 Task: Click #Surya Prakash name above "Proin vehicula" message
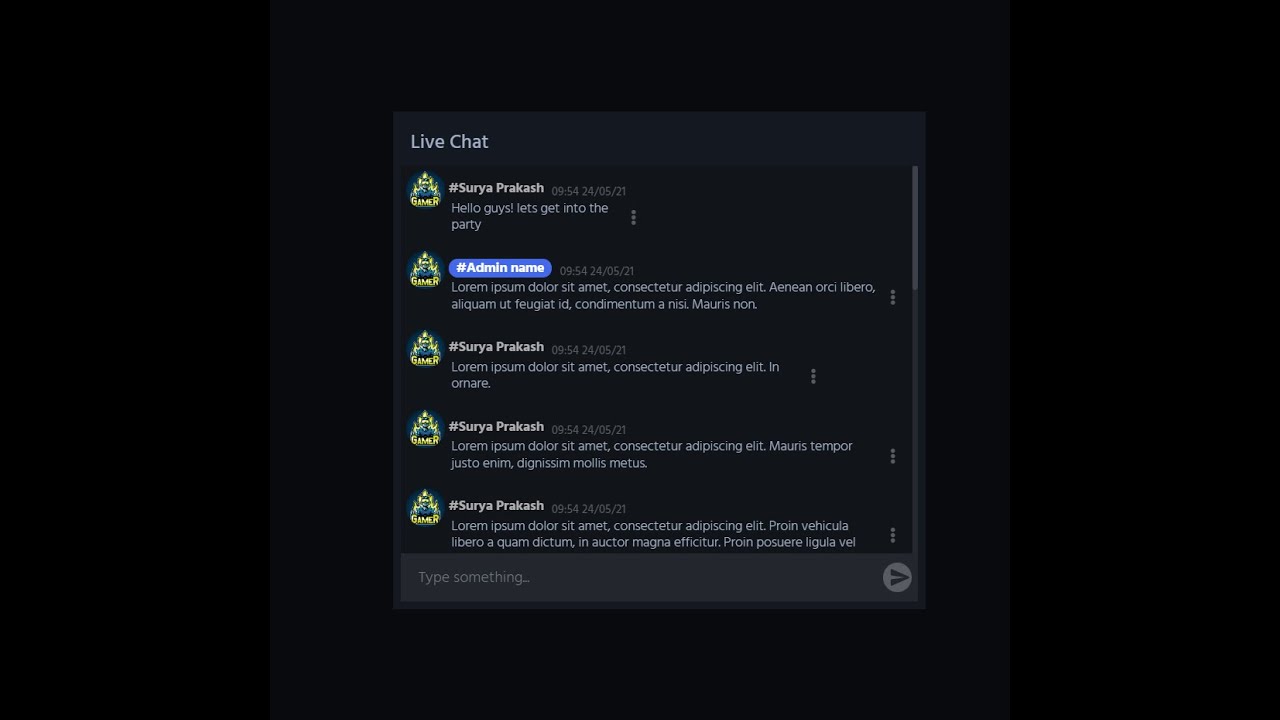coord(496,506)
